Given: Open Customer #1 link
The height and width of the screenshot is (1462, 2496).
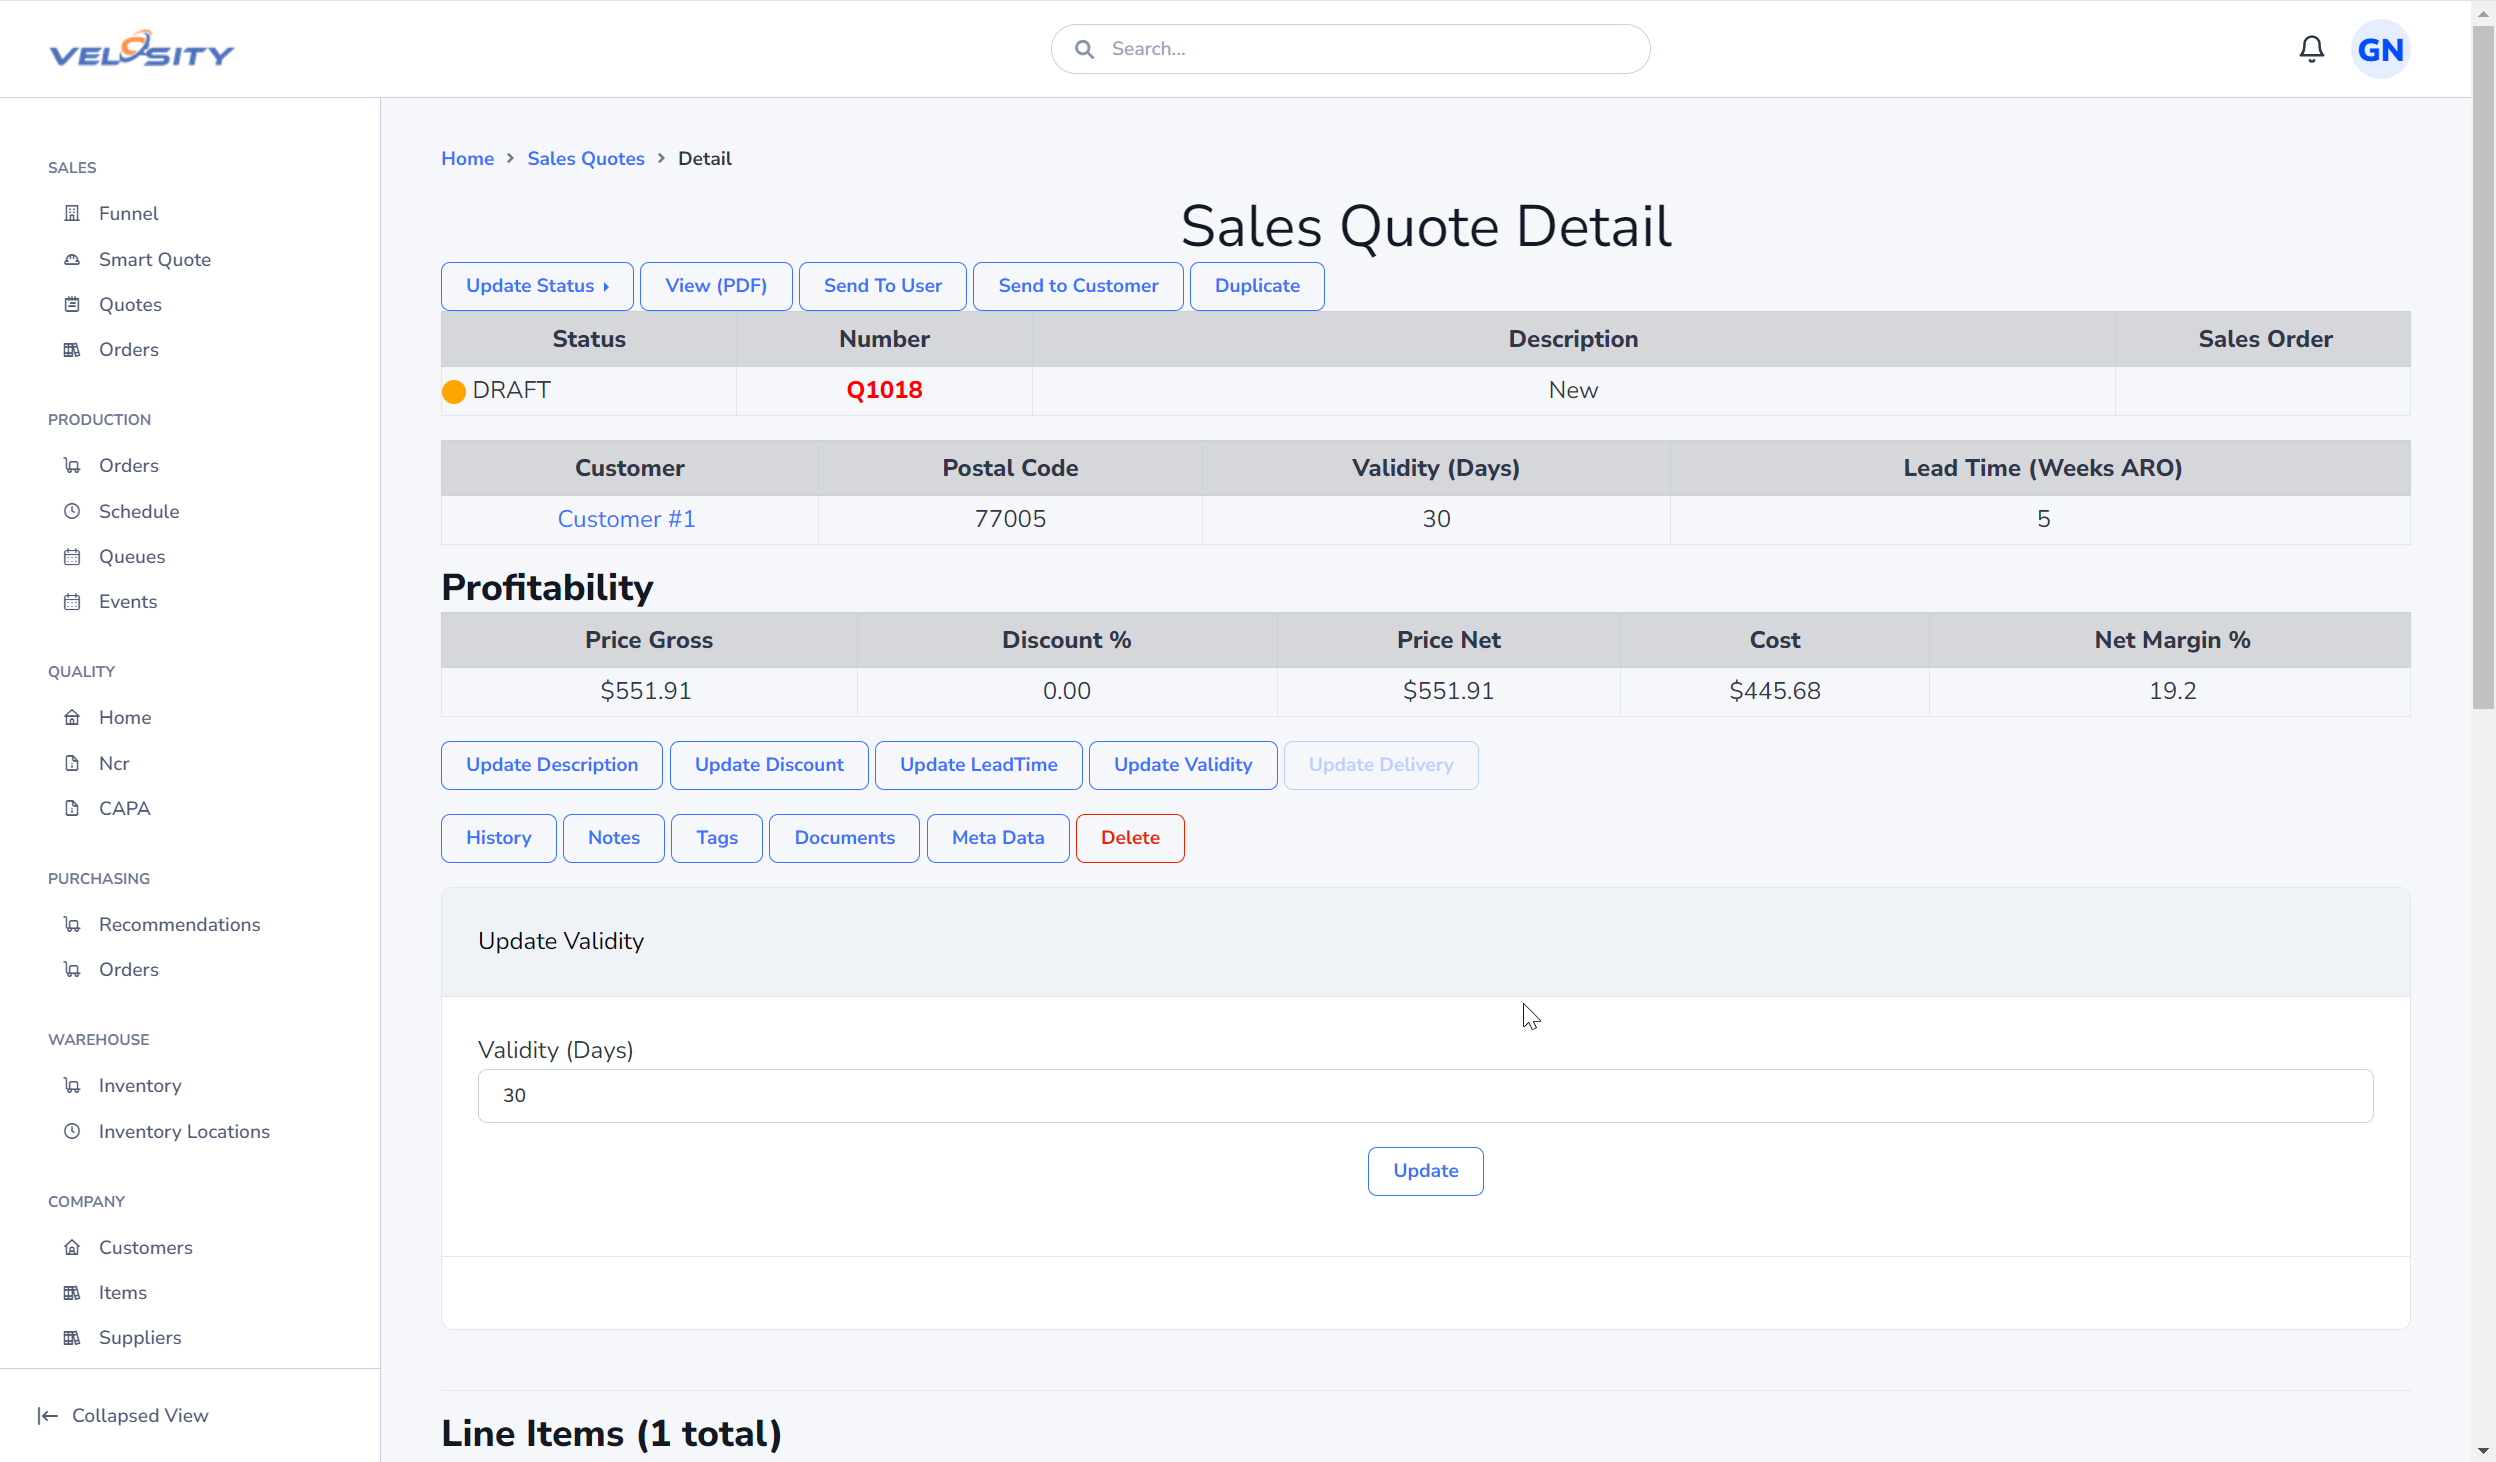Looking at the screenshot, I should [626, 519].
